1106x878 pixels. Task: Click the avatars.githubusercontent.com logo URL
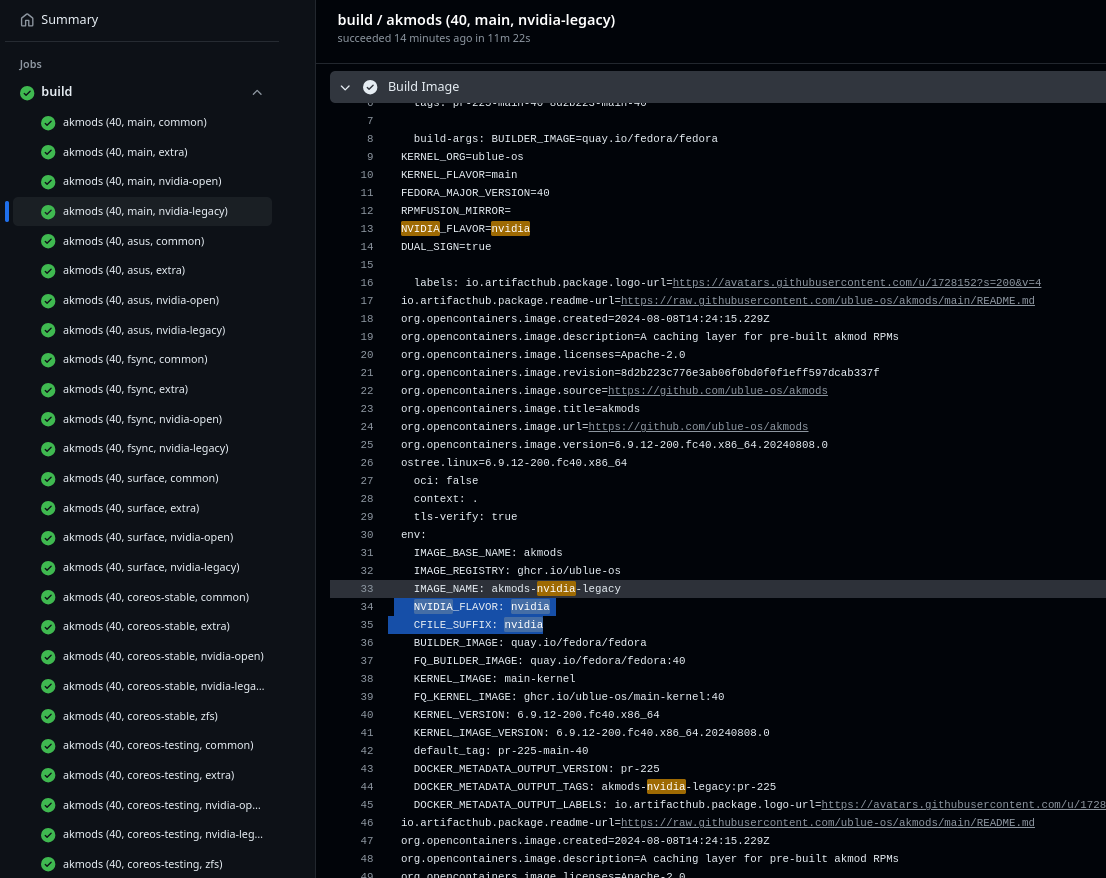click(x=856, y=282)
